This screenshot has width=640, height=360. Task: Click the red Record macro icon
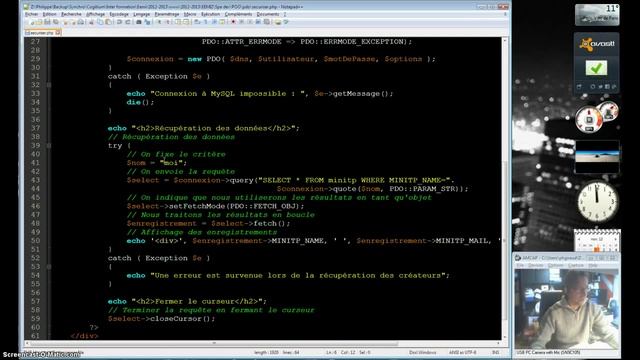point(233,22)
